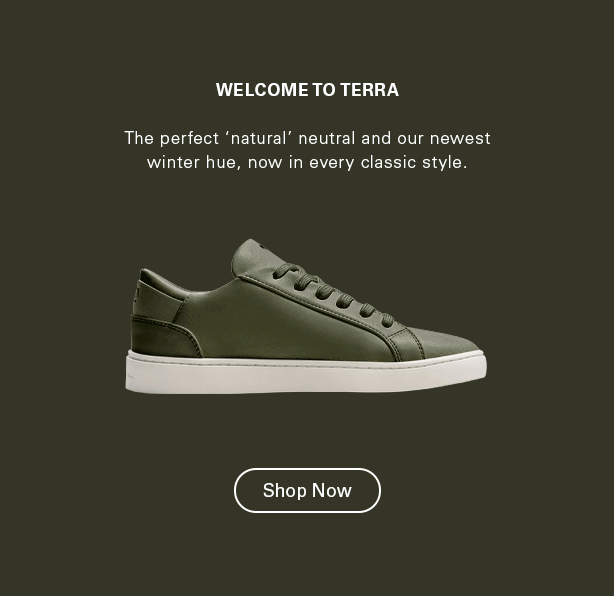Image resolution: width=614 pixels, height=596 pixels.
Task: Click the 'our newest' text in the description
Action: (x=444, y=138)
